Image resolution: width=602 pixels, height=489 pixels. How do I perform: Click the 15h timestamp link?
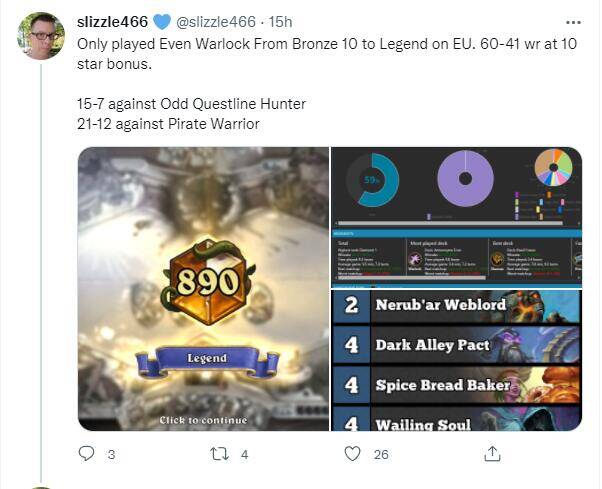(280, 22)
